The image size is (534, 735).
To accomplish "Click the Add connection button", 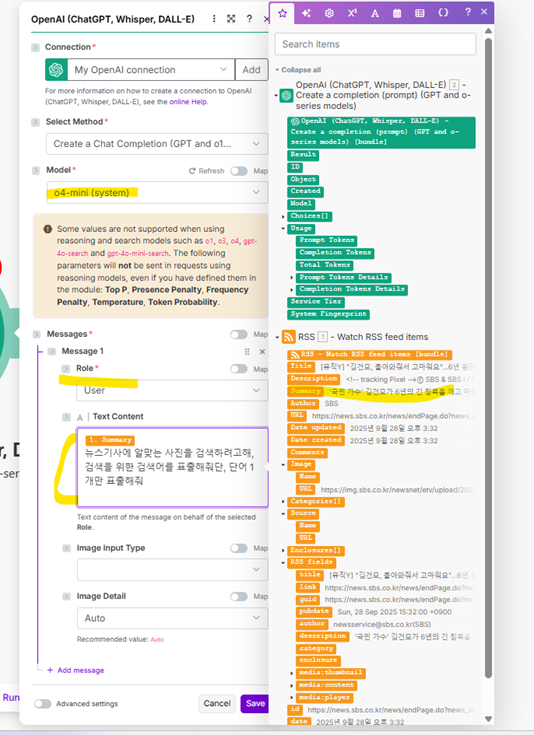I will (251, 70).
